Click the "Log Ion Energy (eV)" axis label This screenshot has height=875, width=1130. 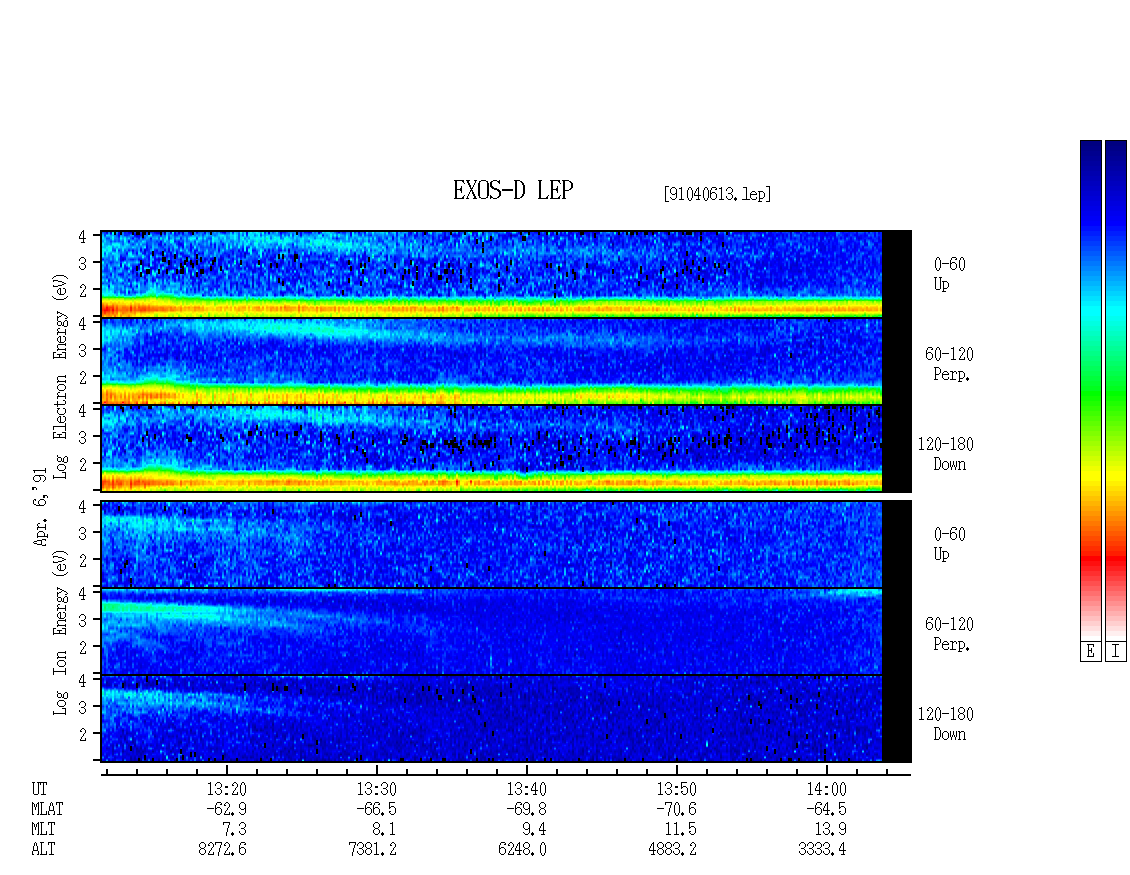tap(60, 632)
